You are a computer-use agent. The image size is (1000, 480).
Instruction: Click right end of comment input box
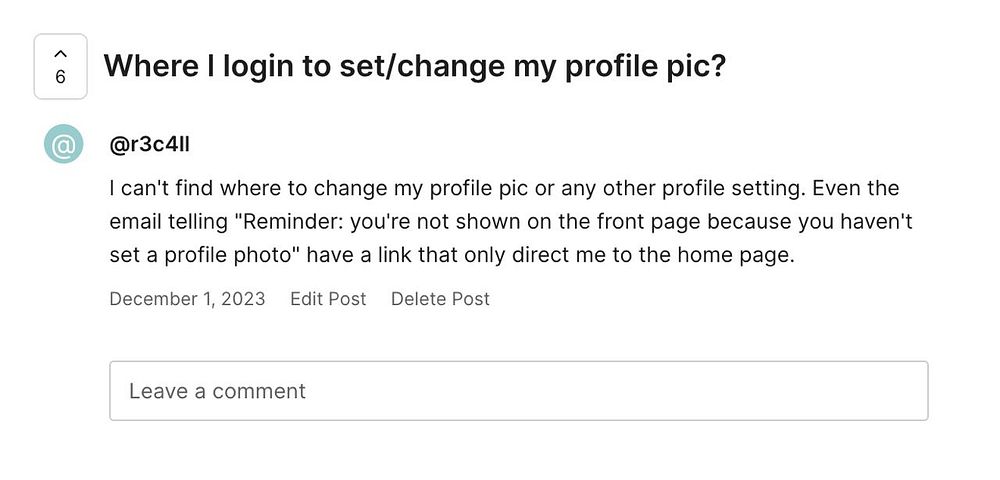[x=900, y=390]
